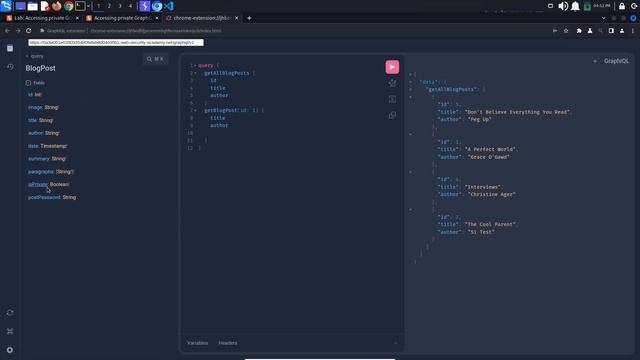Switch to the "Lab: Accessing private G..." tab

point(41,18)
